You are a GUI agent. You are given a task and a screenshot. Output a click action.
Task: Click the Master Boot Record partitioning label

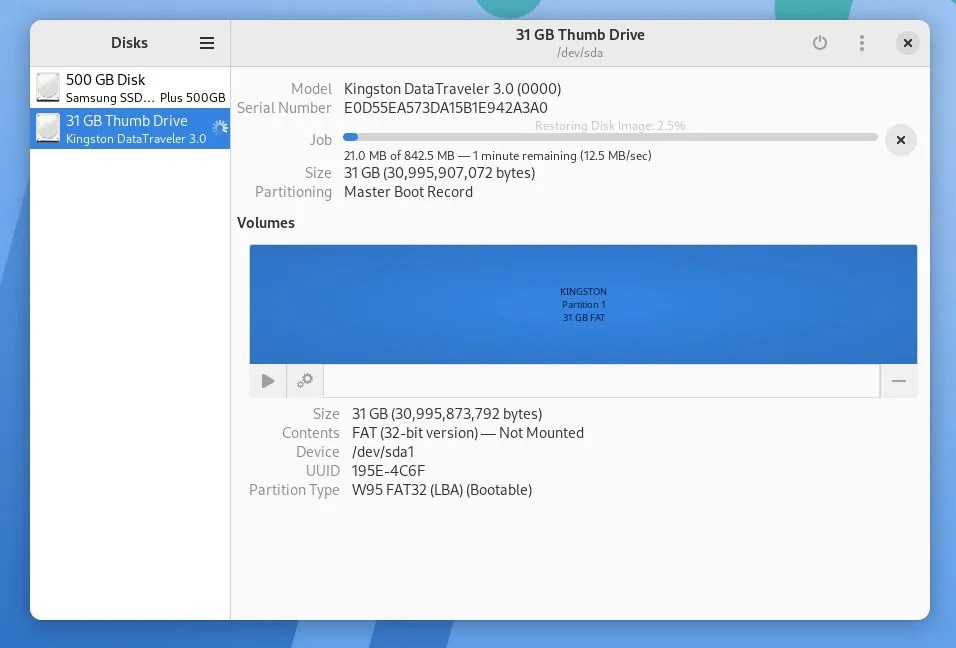[408, 191]
